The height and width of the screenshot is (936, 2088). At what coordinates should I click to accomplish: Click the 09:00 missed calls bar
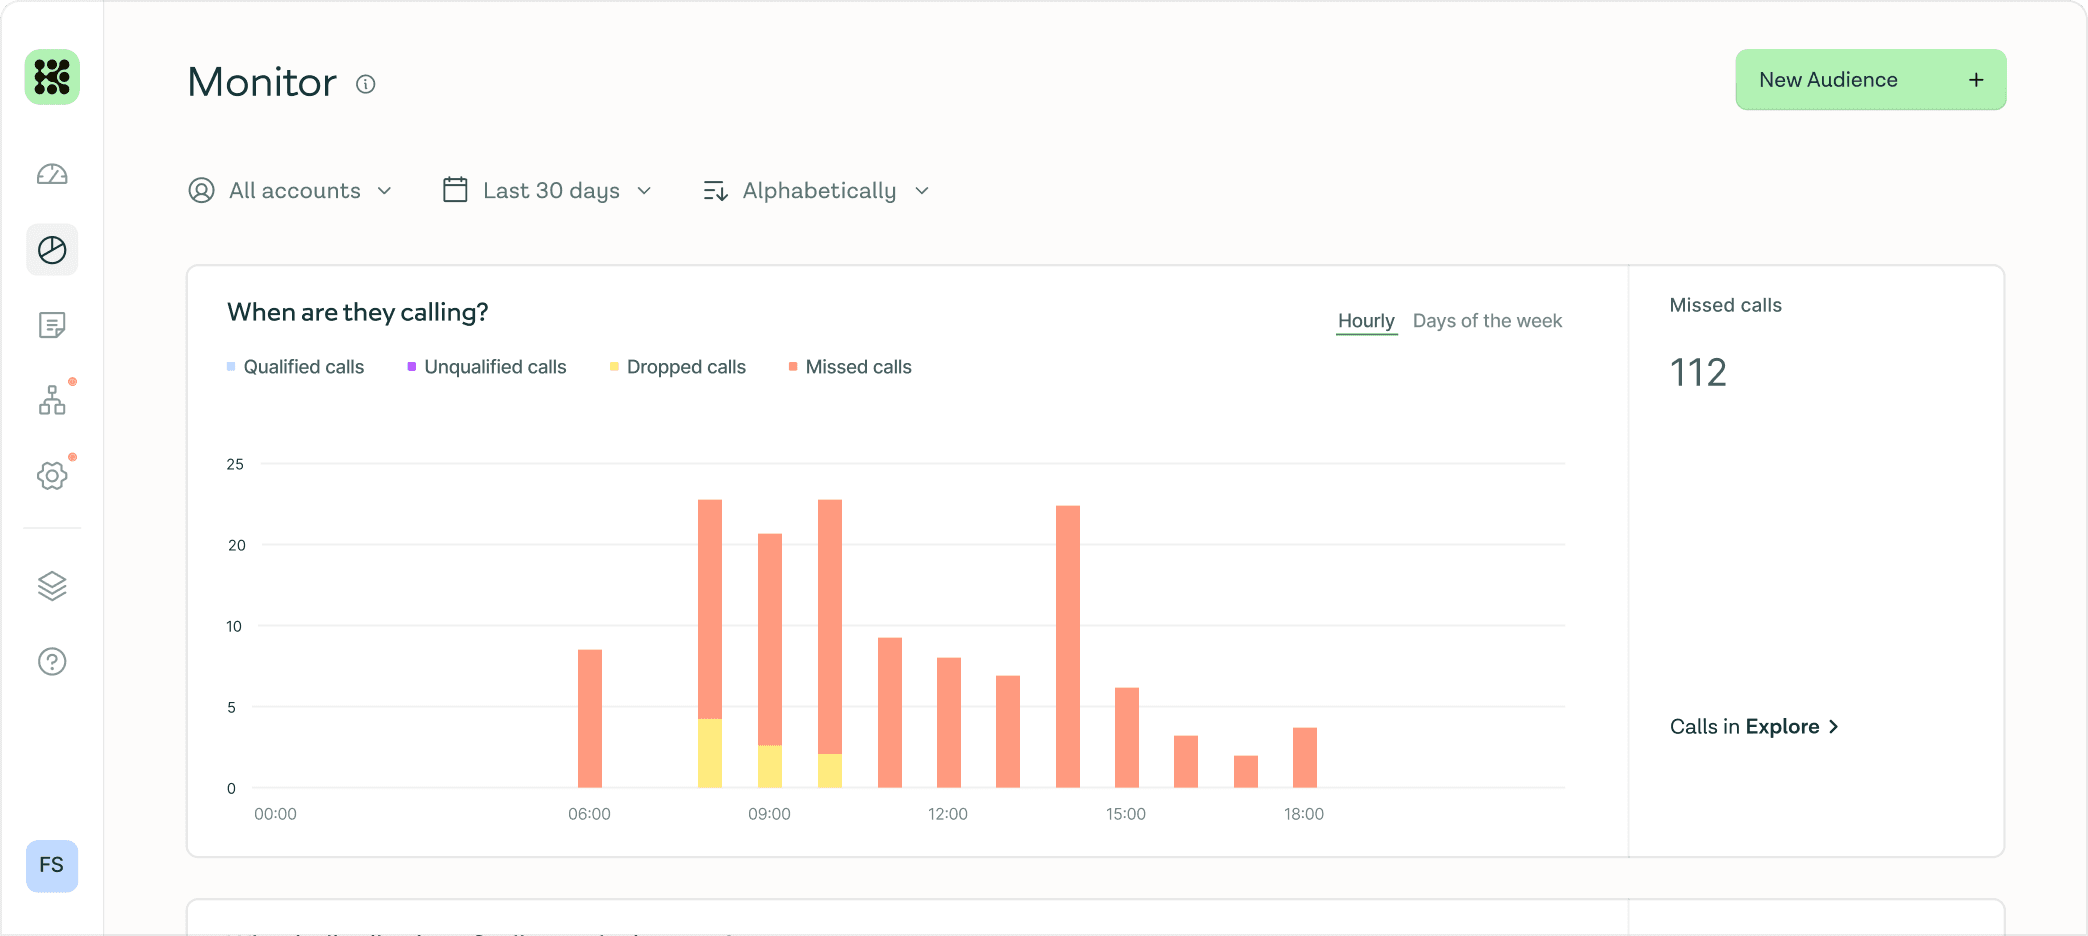click(770, 640)
